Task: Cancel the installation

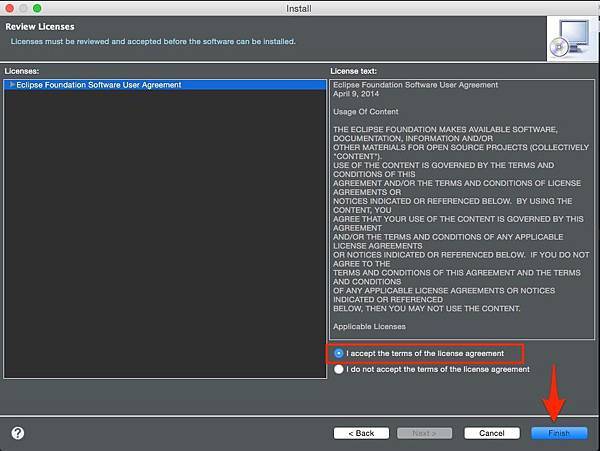Action: click(x=492, y=433)
